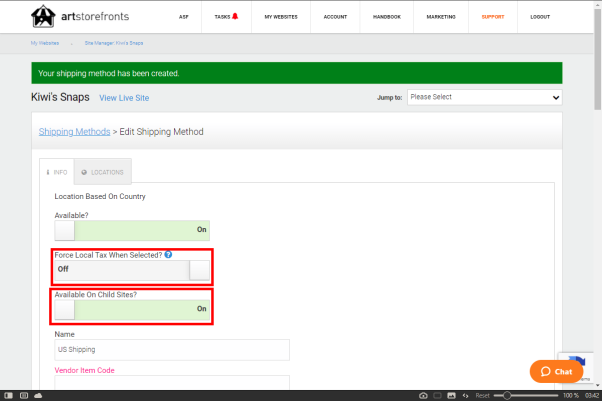
Task: Click the camera icon in status bar
Action: click(423, 396)
